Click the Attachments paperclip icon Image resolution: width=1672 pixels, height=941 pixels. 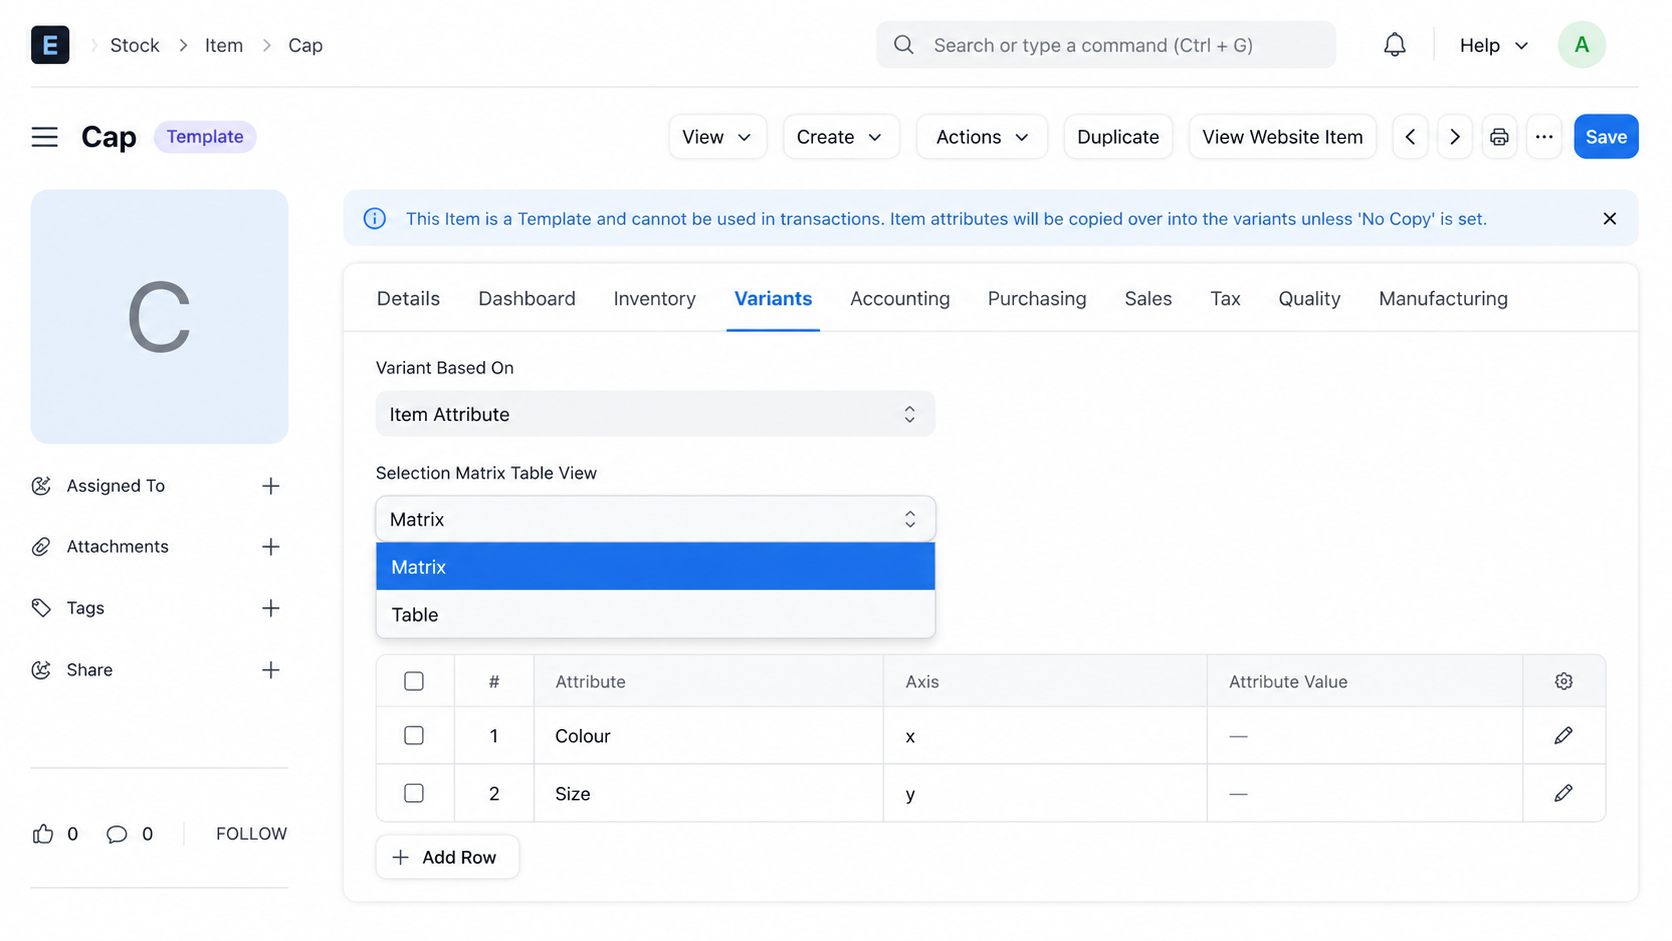(x=41, y=547)
